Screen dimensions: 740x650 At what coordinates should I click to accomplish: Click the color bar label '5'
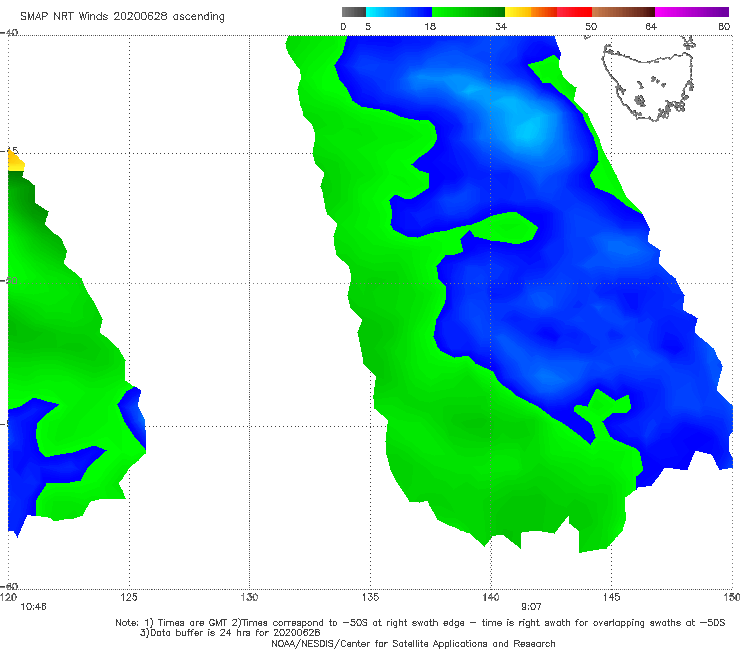pos(368,27)
